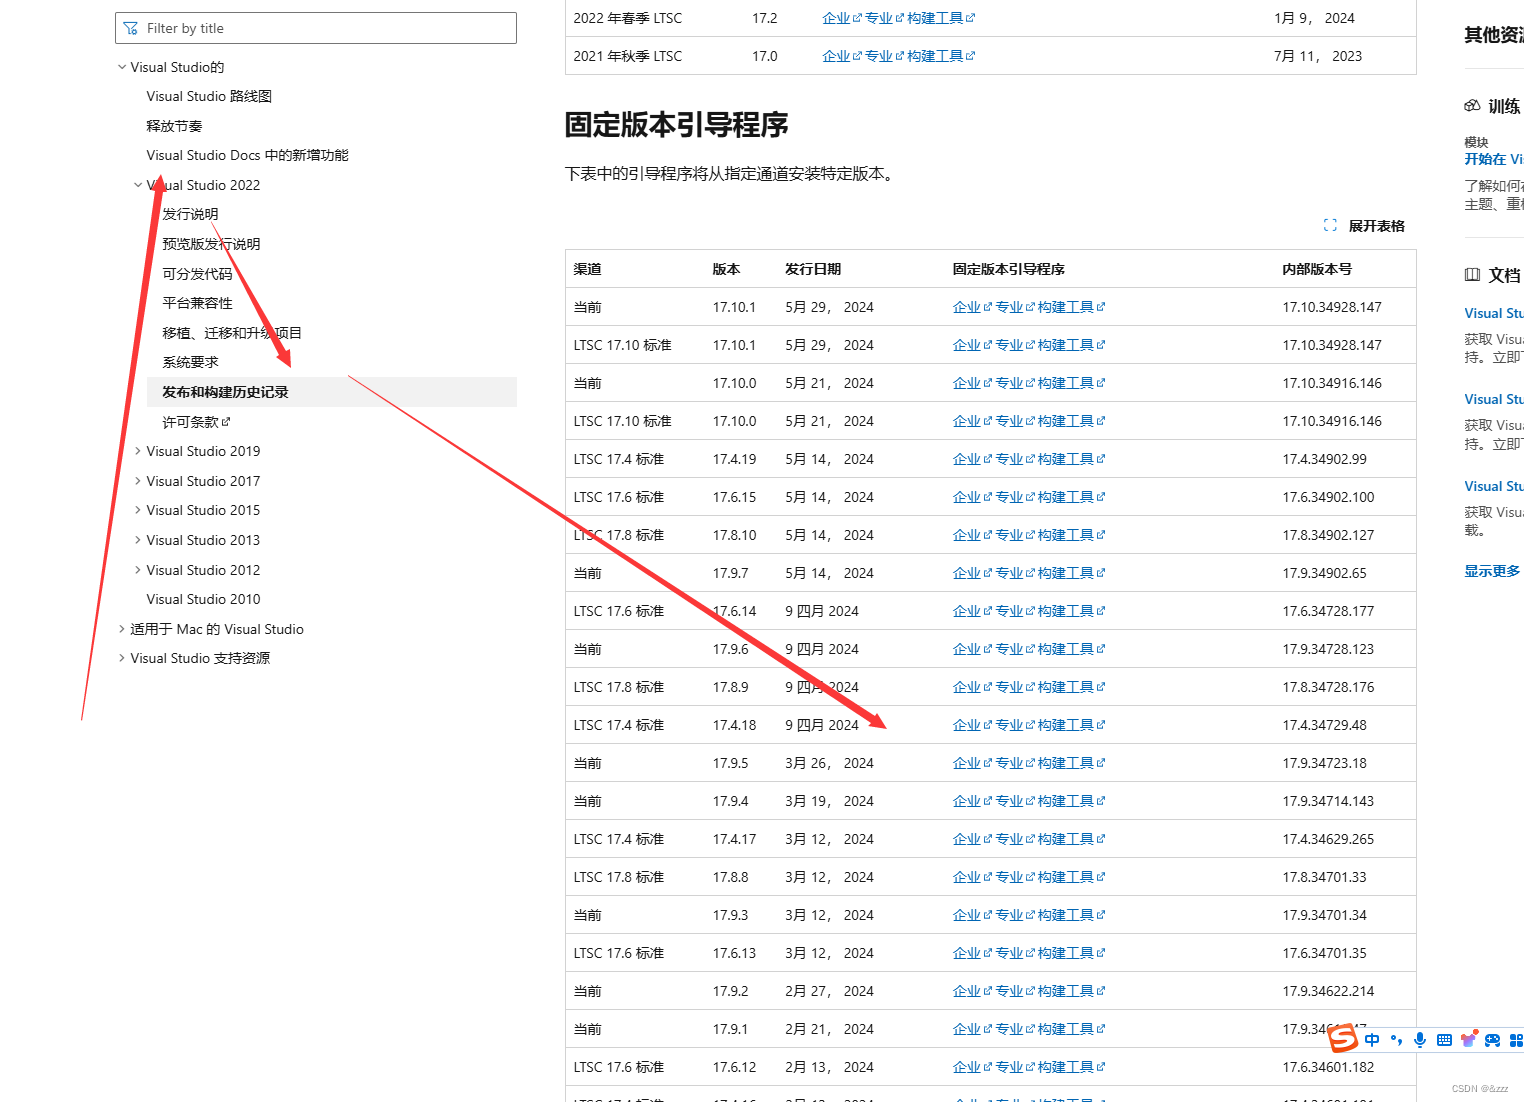1524x1102 pixels.
Task: Click external-link icon beside 许可条款
Action: [226, 422]
